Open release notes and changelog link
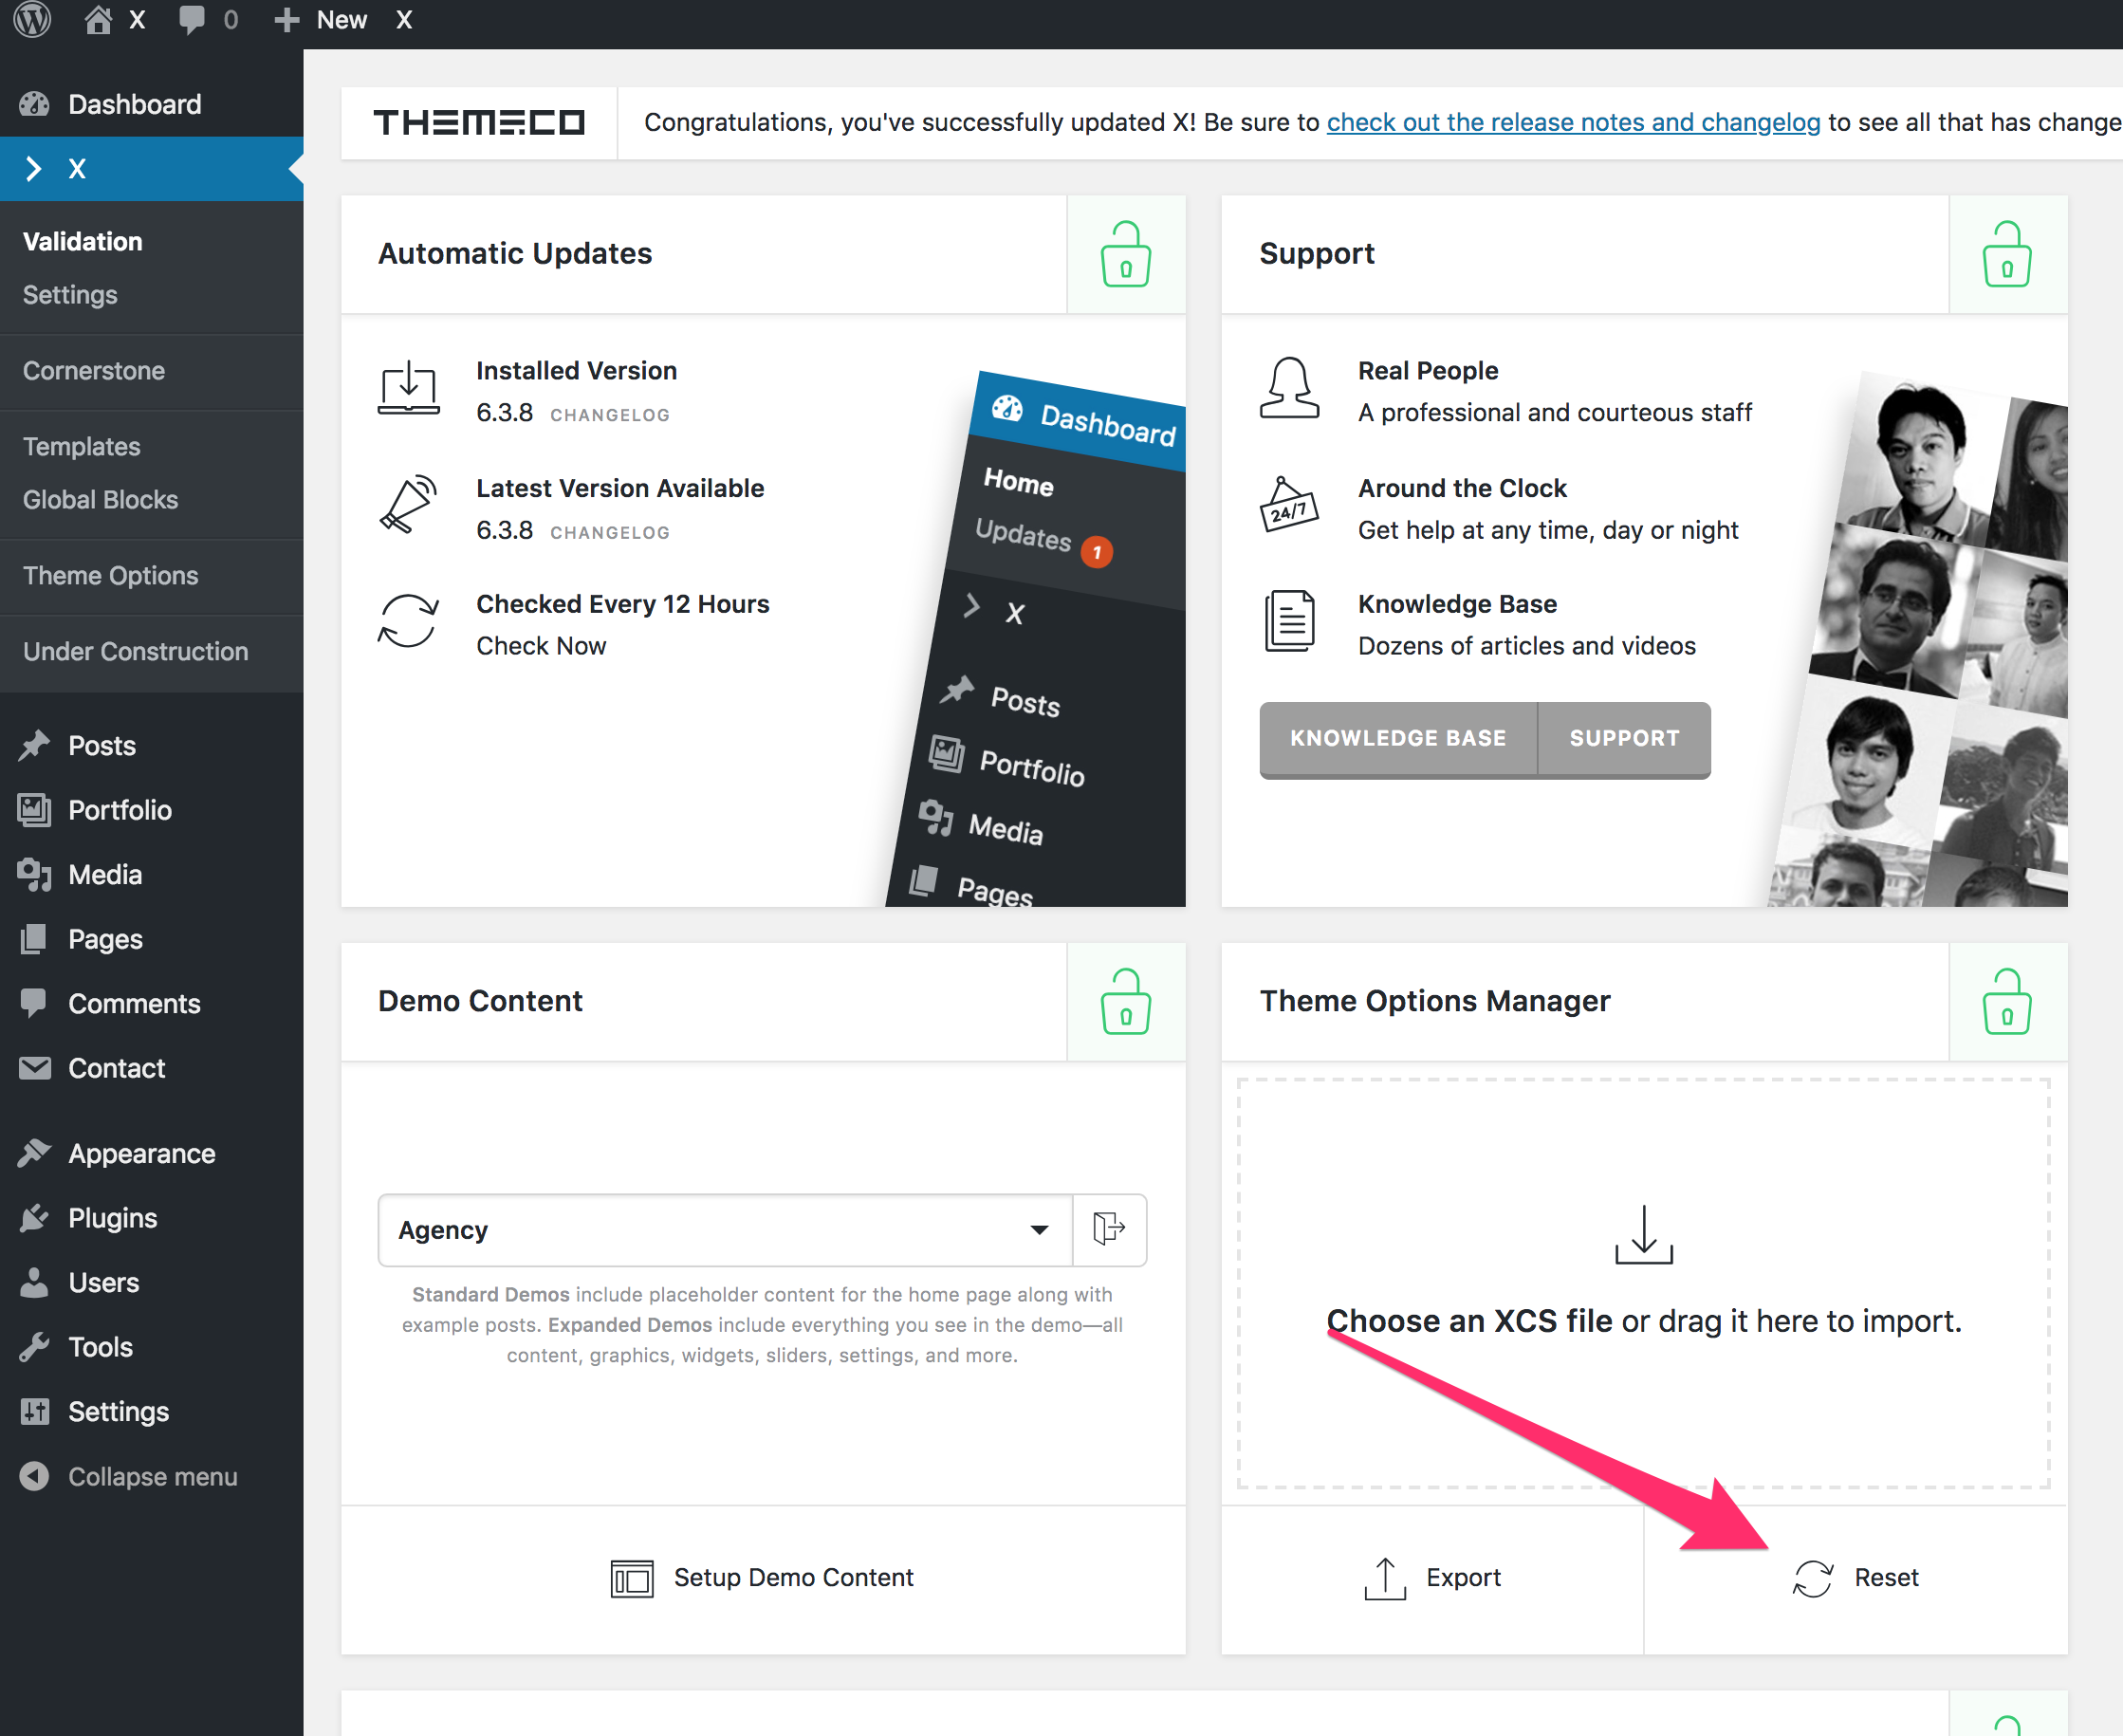 (x=1573, y=122)
